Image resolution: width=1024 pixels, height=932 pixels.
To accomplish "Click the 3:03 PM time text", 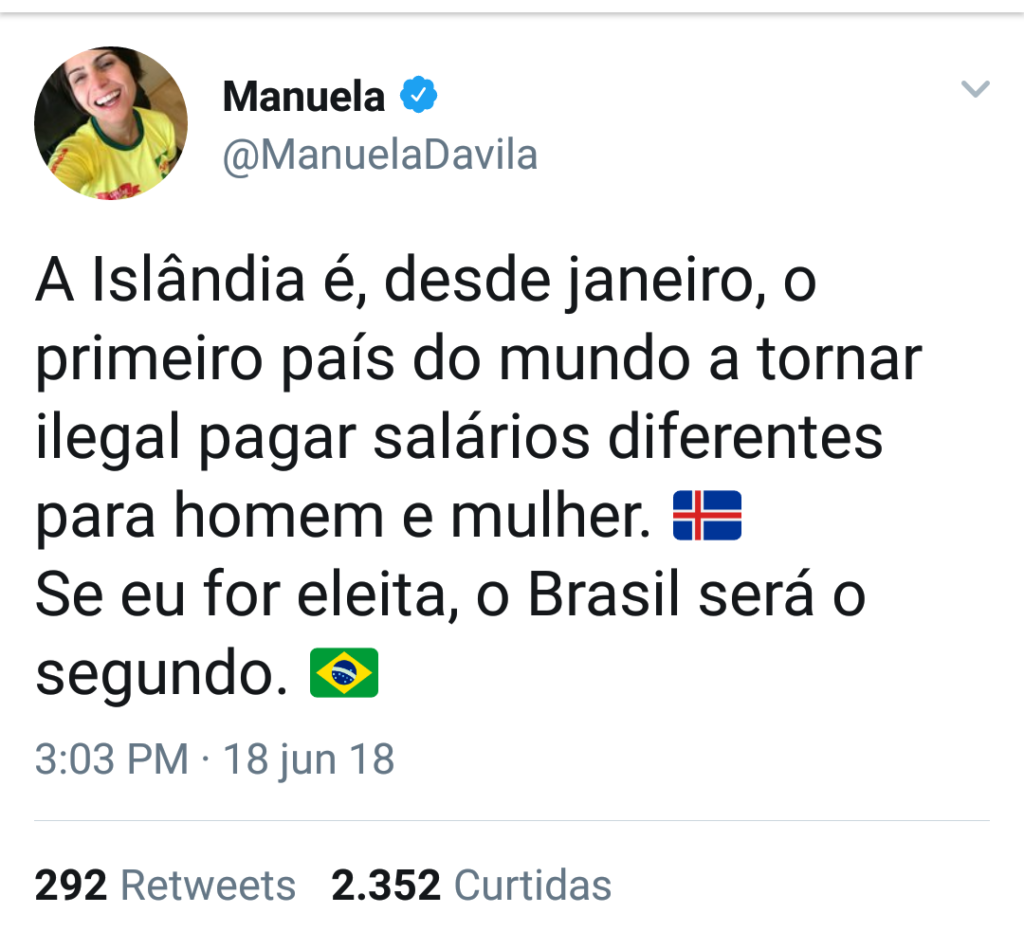I will (111, 760).
